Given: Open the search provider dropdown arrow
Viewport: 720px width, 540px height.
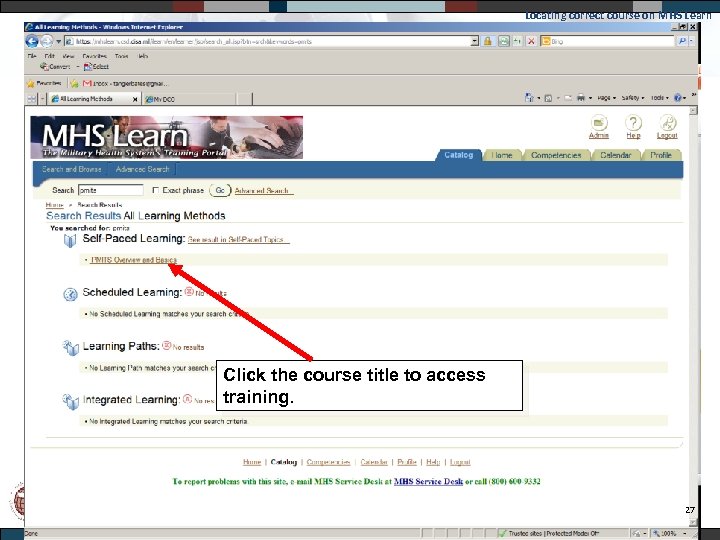Looking at the screenshot, I should coord(691,41).
